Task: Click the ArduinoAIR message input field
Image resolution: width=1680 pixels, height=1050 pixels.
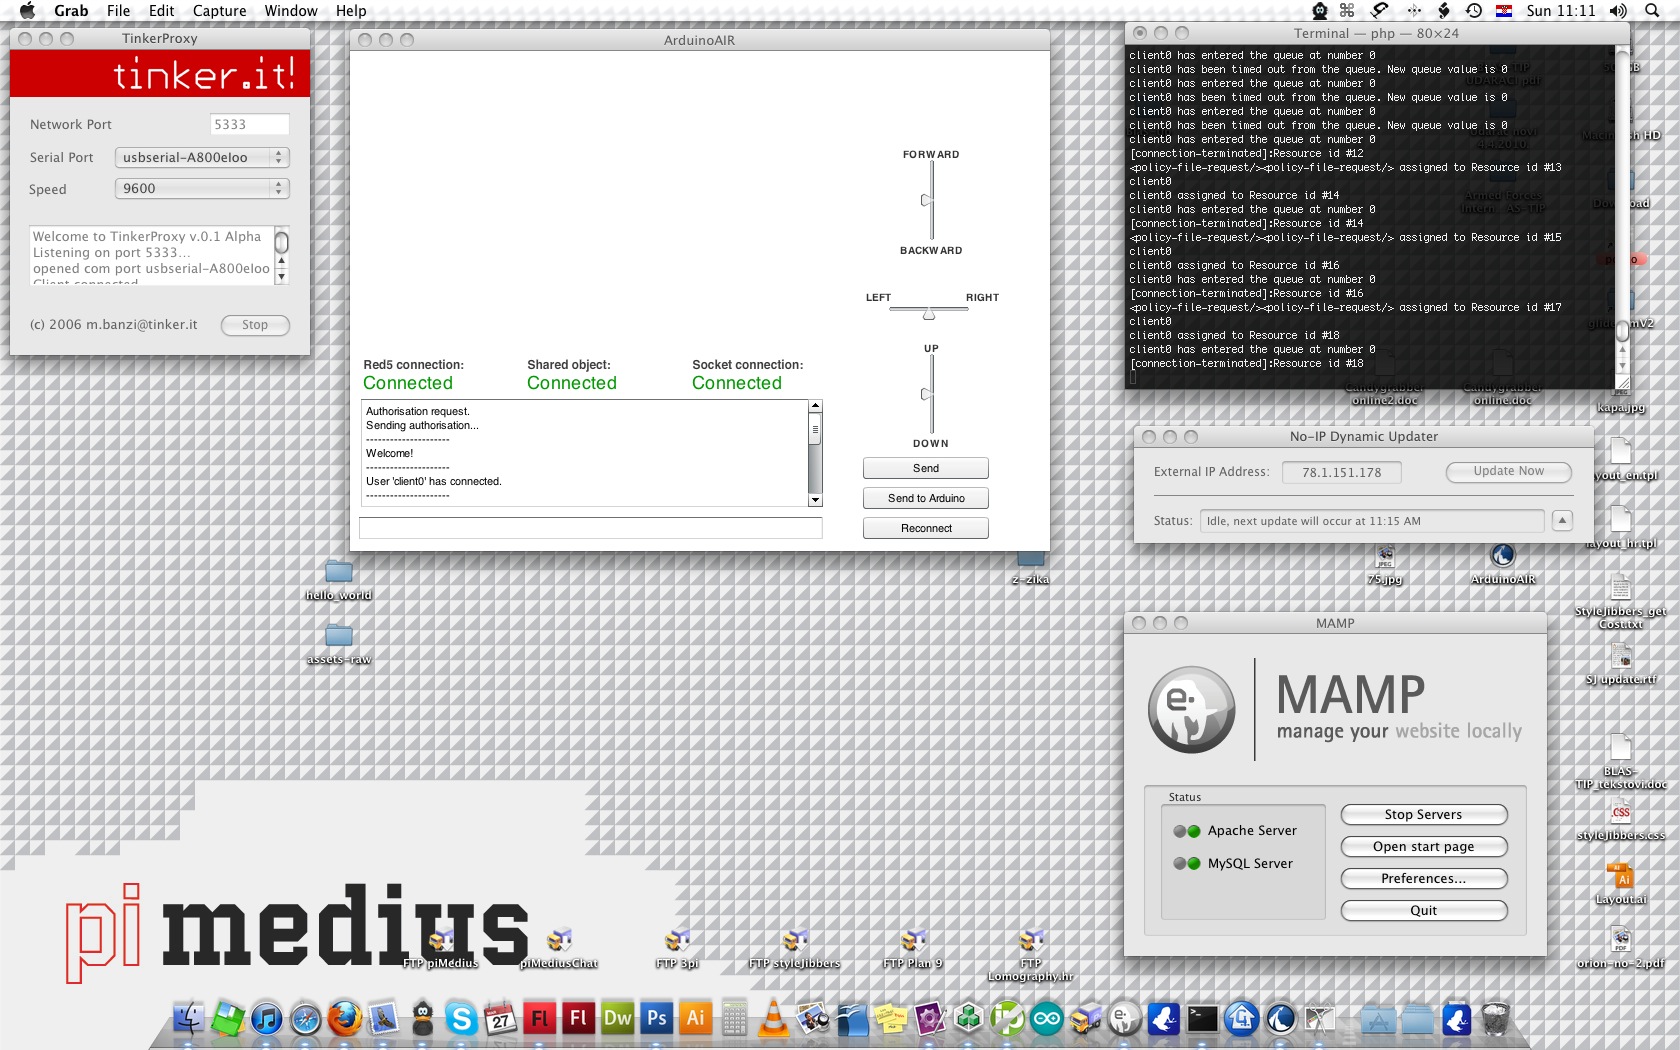Action: coord(591,528)
